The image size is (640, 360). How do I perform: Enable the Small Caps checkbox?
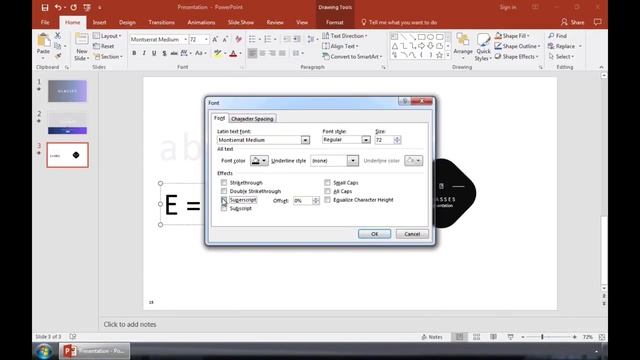327,182
